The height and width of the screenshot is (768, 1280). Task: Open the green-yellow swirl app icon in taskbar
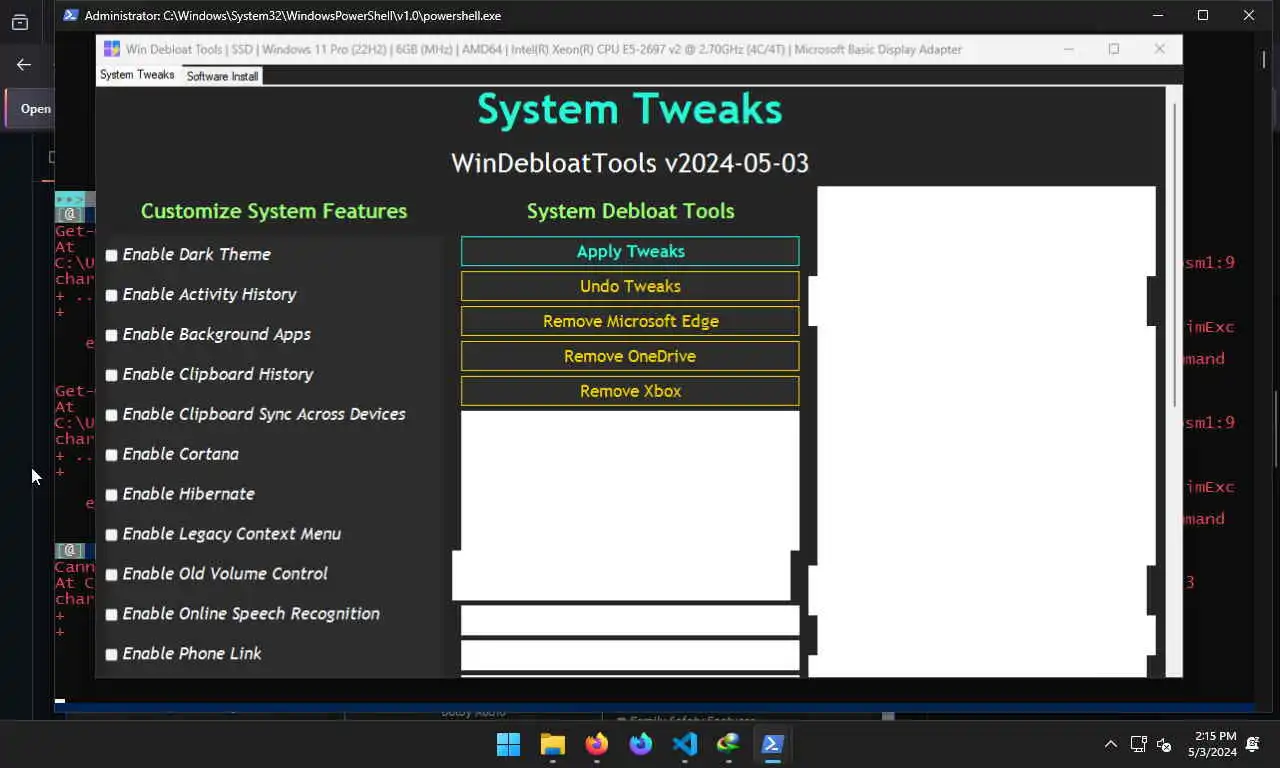point(729,744)
